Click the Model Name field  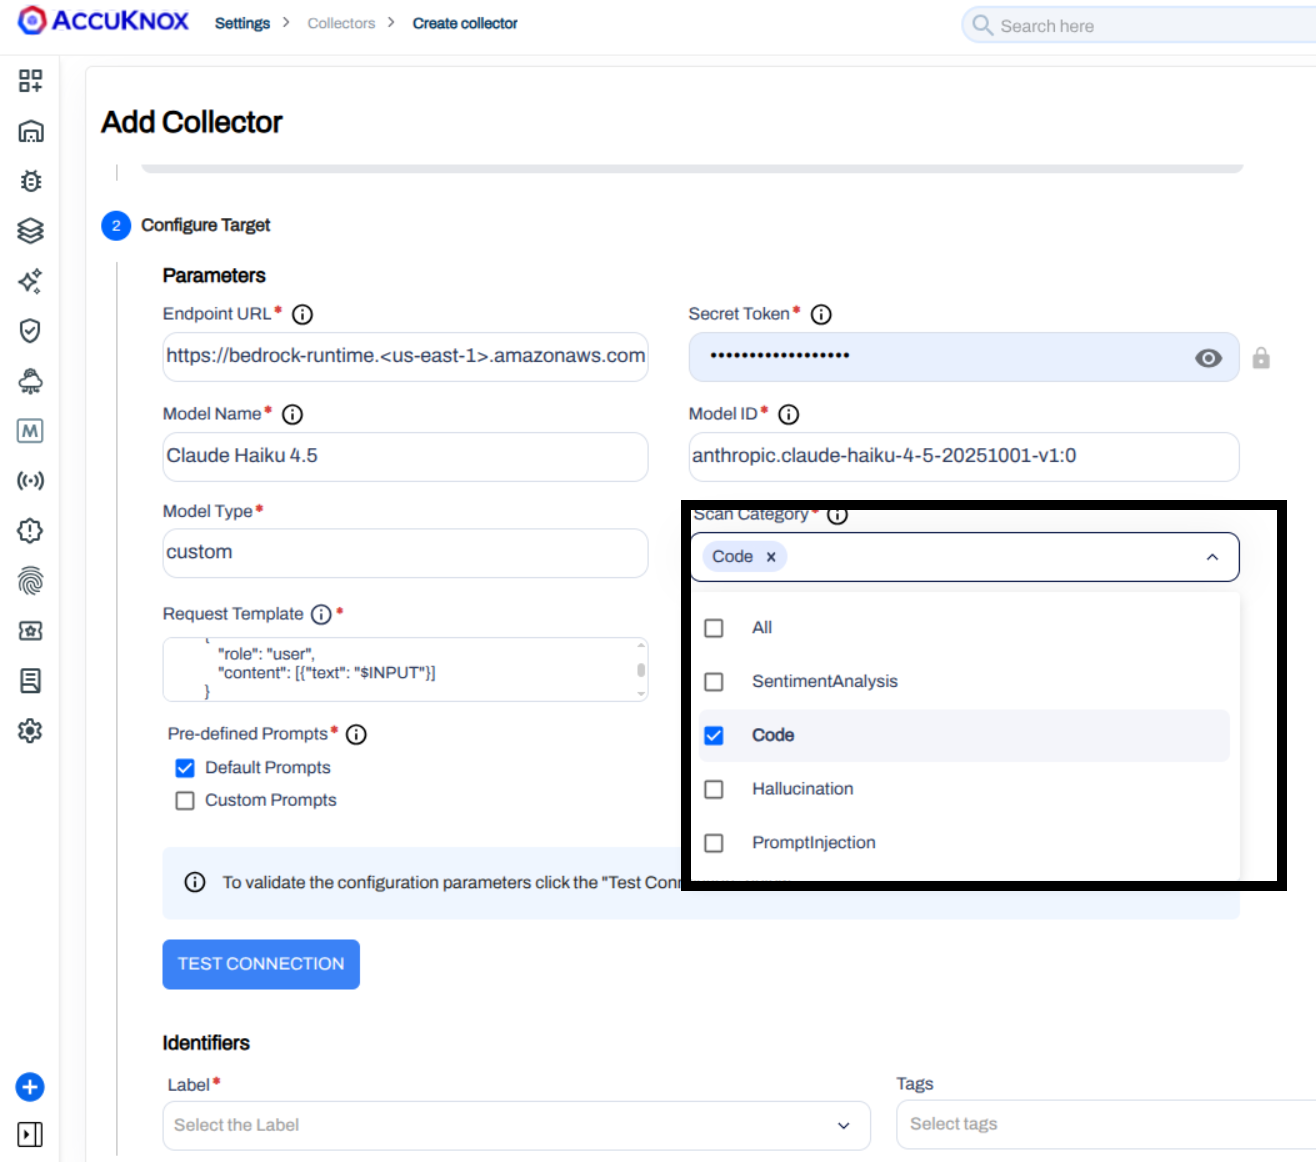(405, 457)
